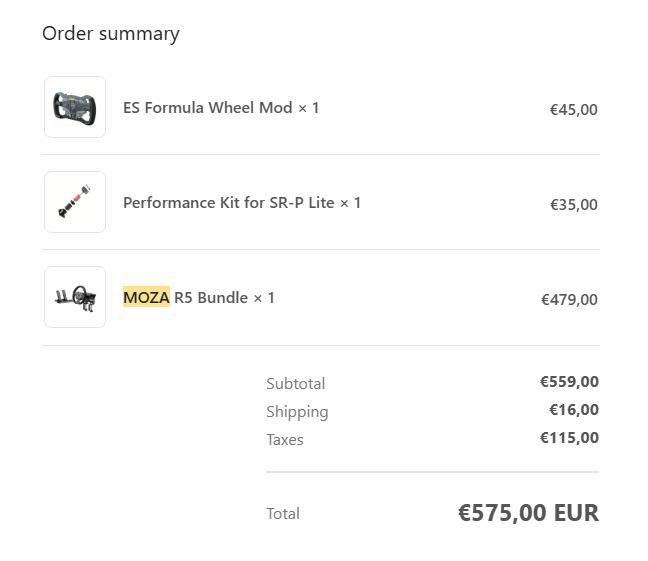The height and width of the screenshot is (561, 648).
Task: Click the Order summary heading
Action: click(x=111, y=33)
